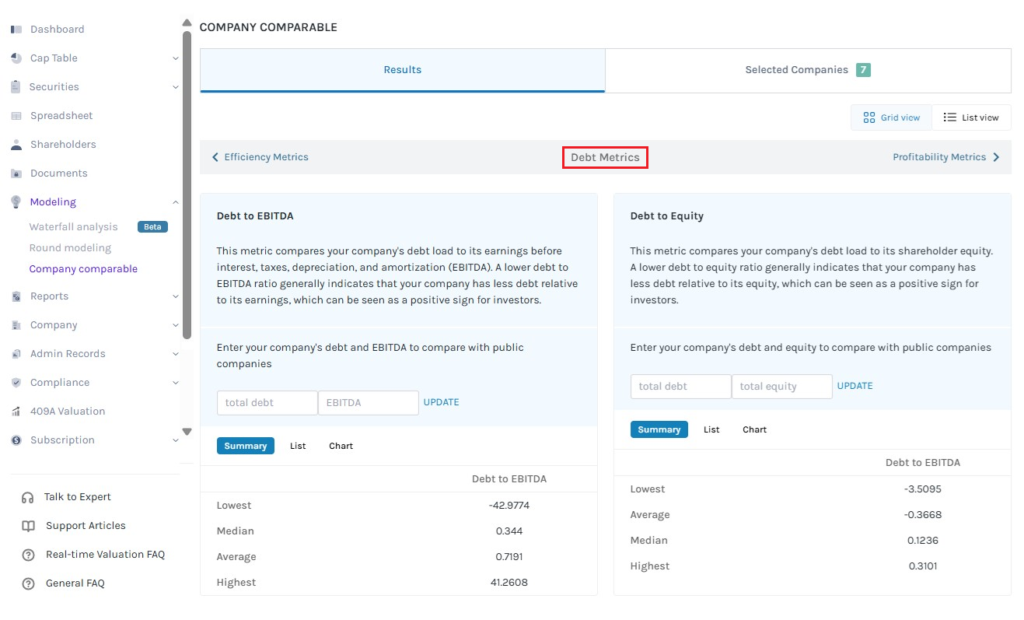Click the Company building icon
Image resolution: width=1024 pixels, height=620 pixels.
[x=16, y=325]
